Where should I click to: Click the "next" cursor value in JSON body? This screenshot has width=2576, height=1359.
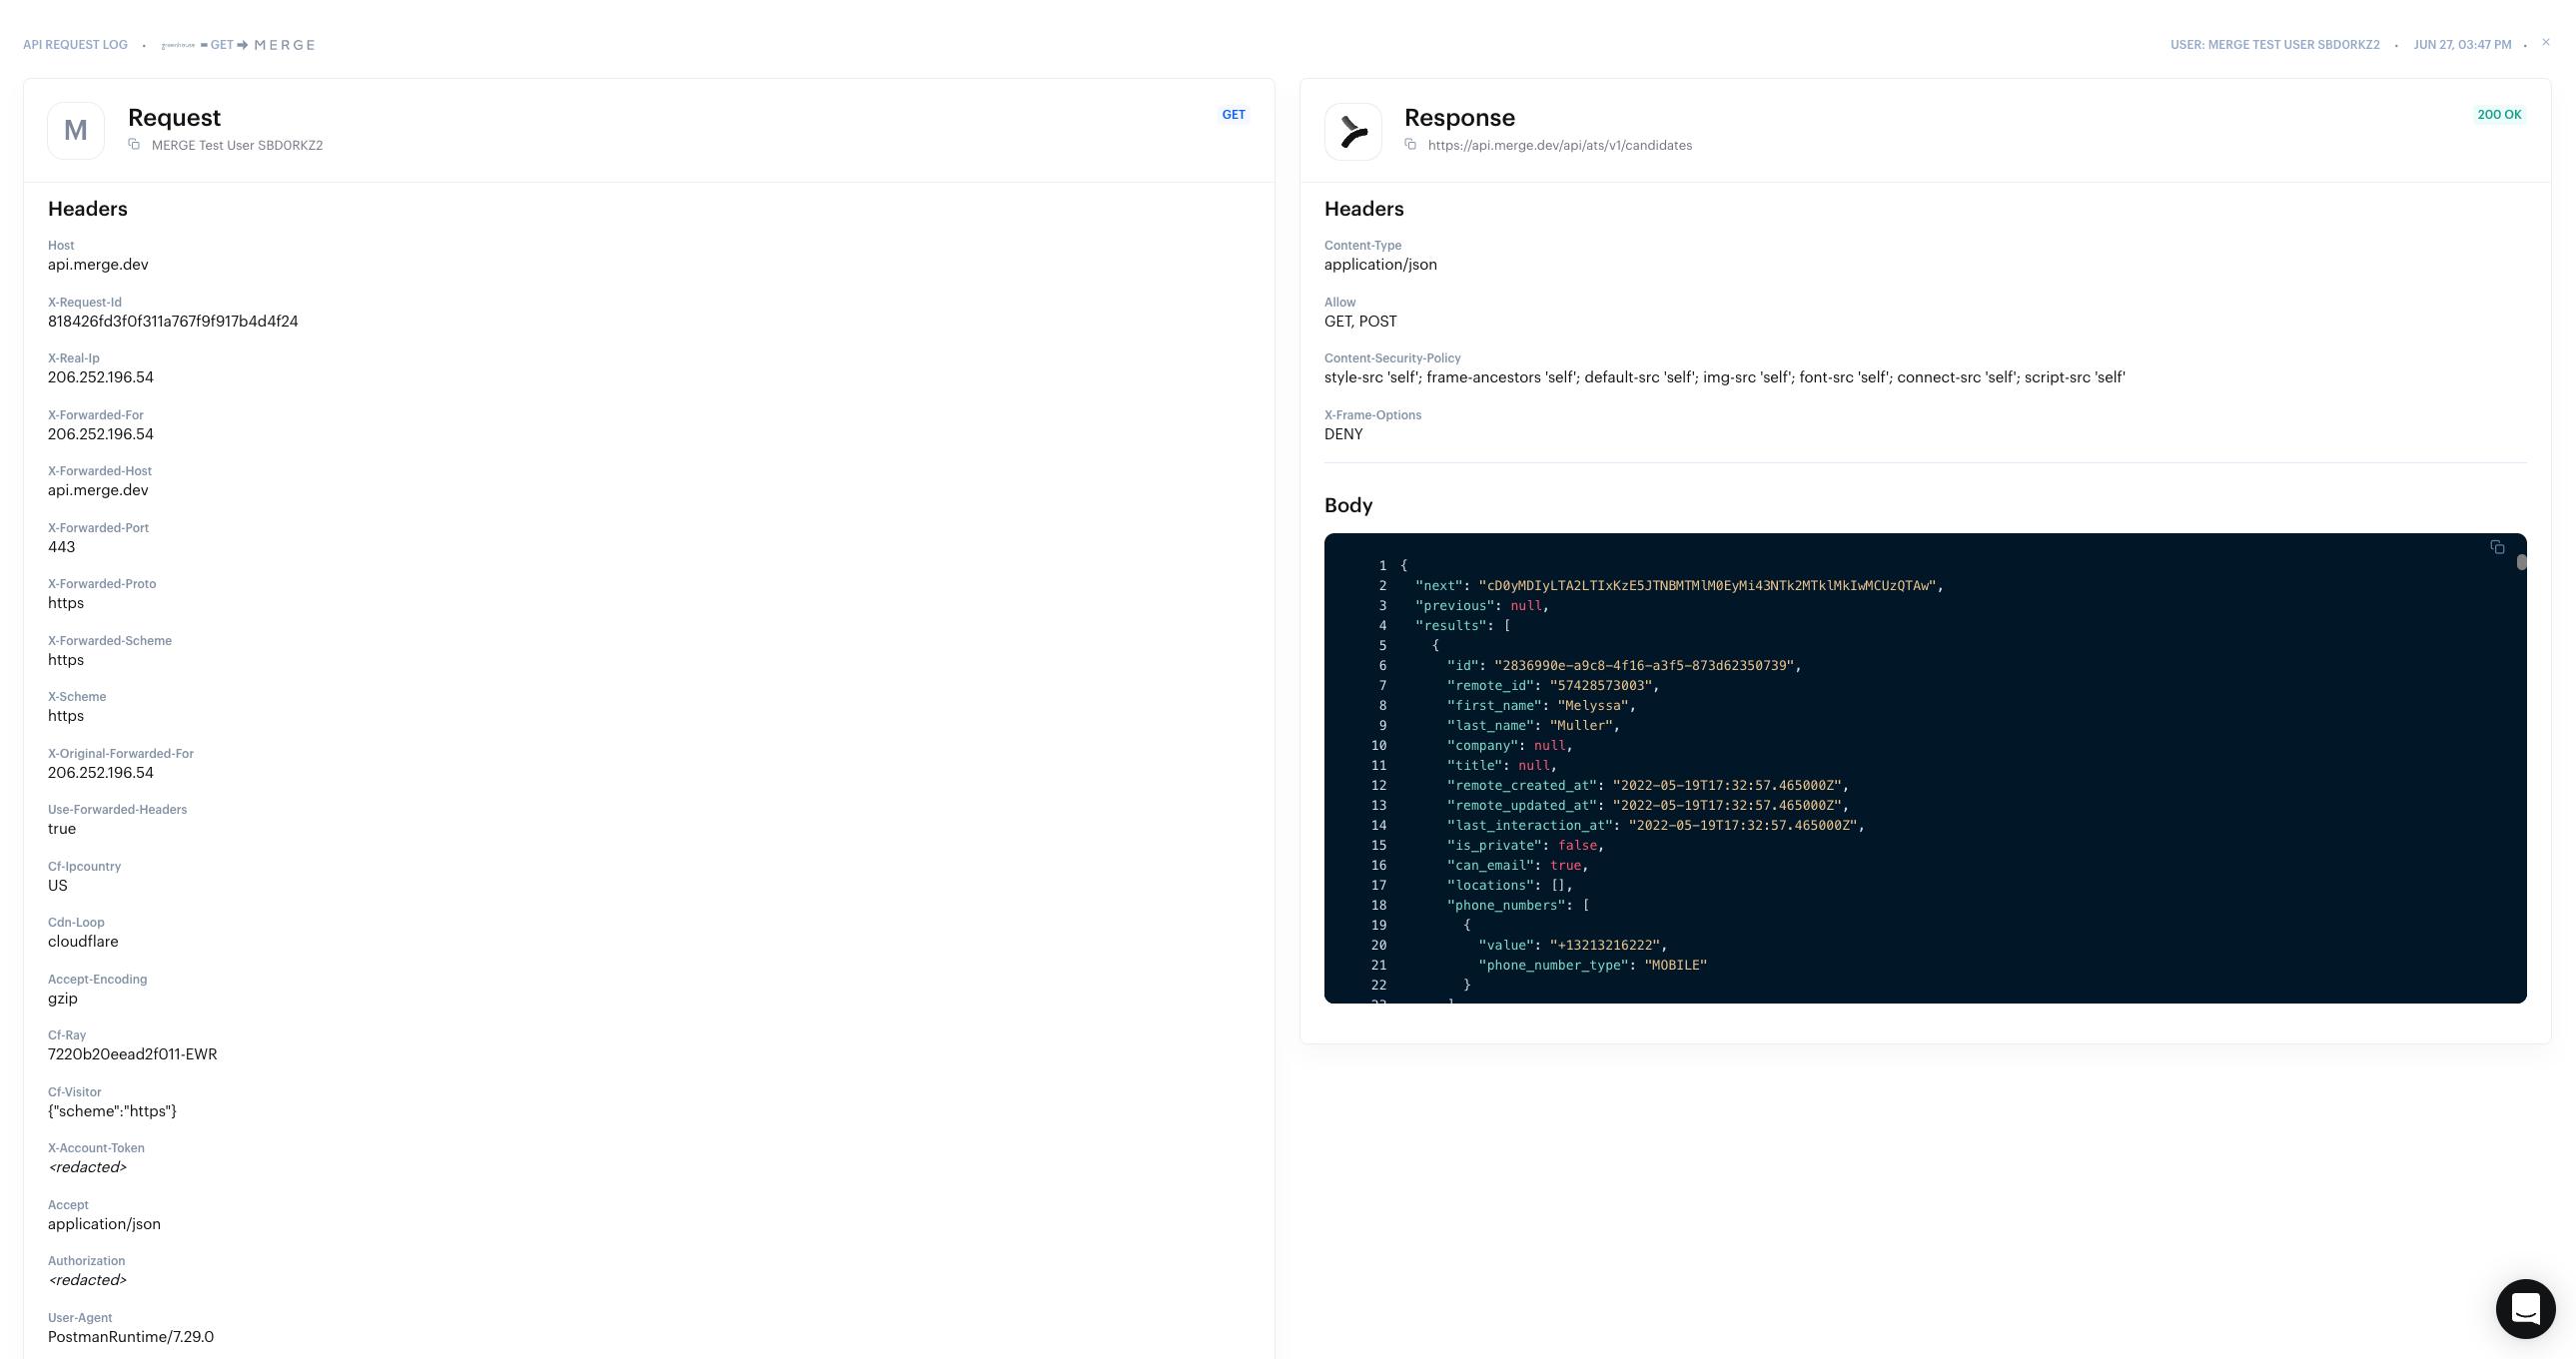click(x=1706, y=586)
